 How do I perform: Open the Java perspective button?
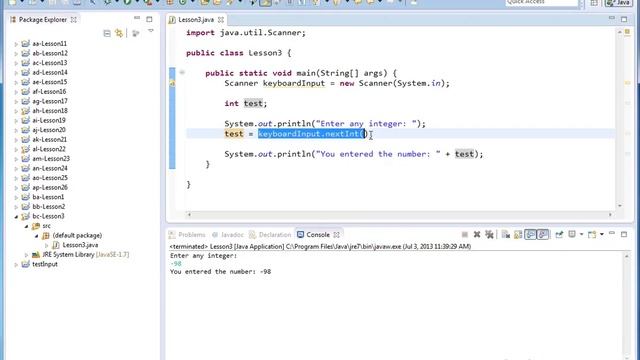point(619,3)
